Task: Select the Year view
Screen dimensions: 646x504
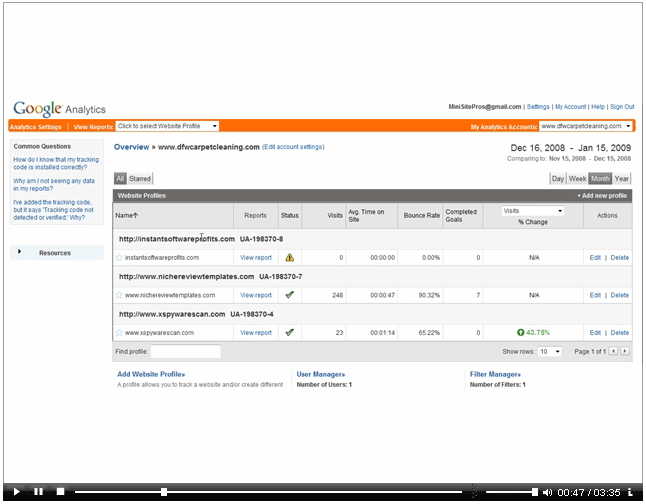Action: (x=622, y=178)
